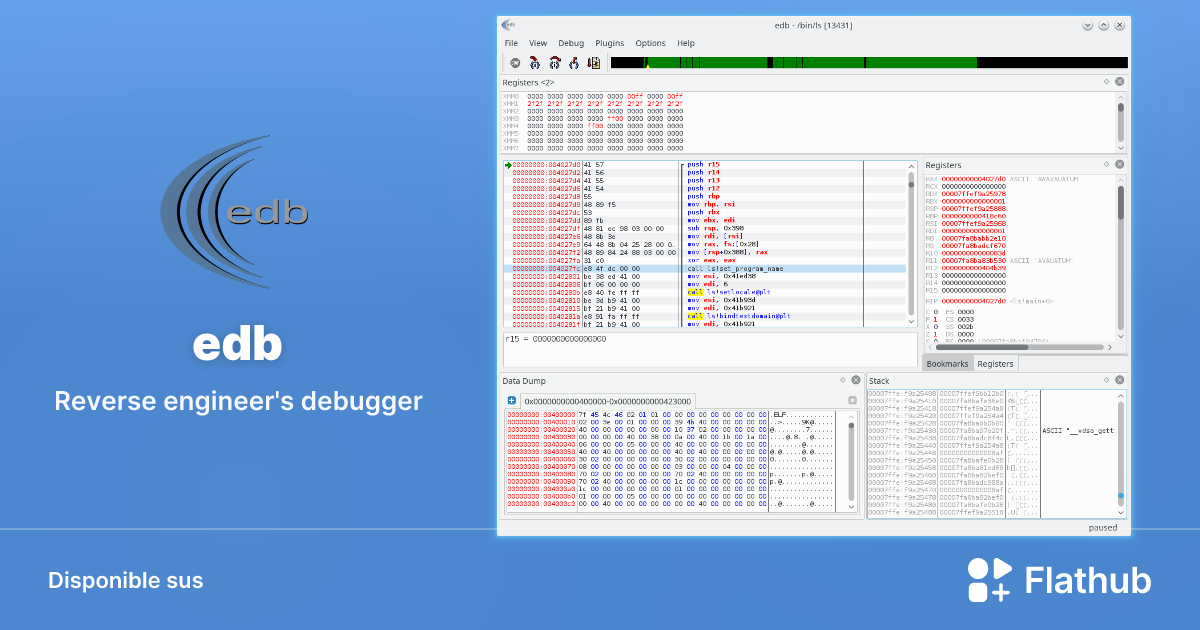Open the View menu
The width and height of the screenshot is (1200, 630).
tap(538, 43)
